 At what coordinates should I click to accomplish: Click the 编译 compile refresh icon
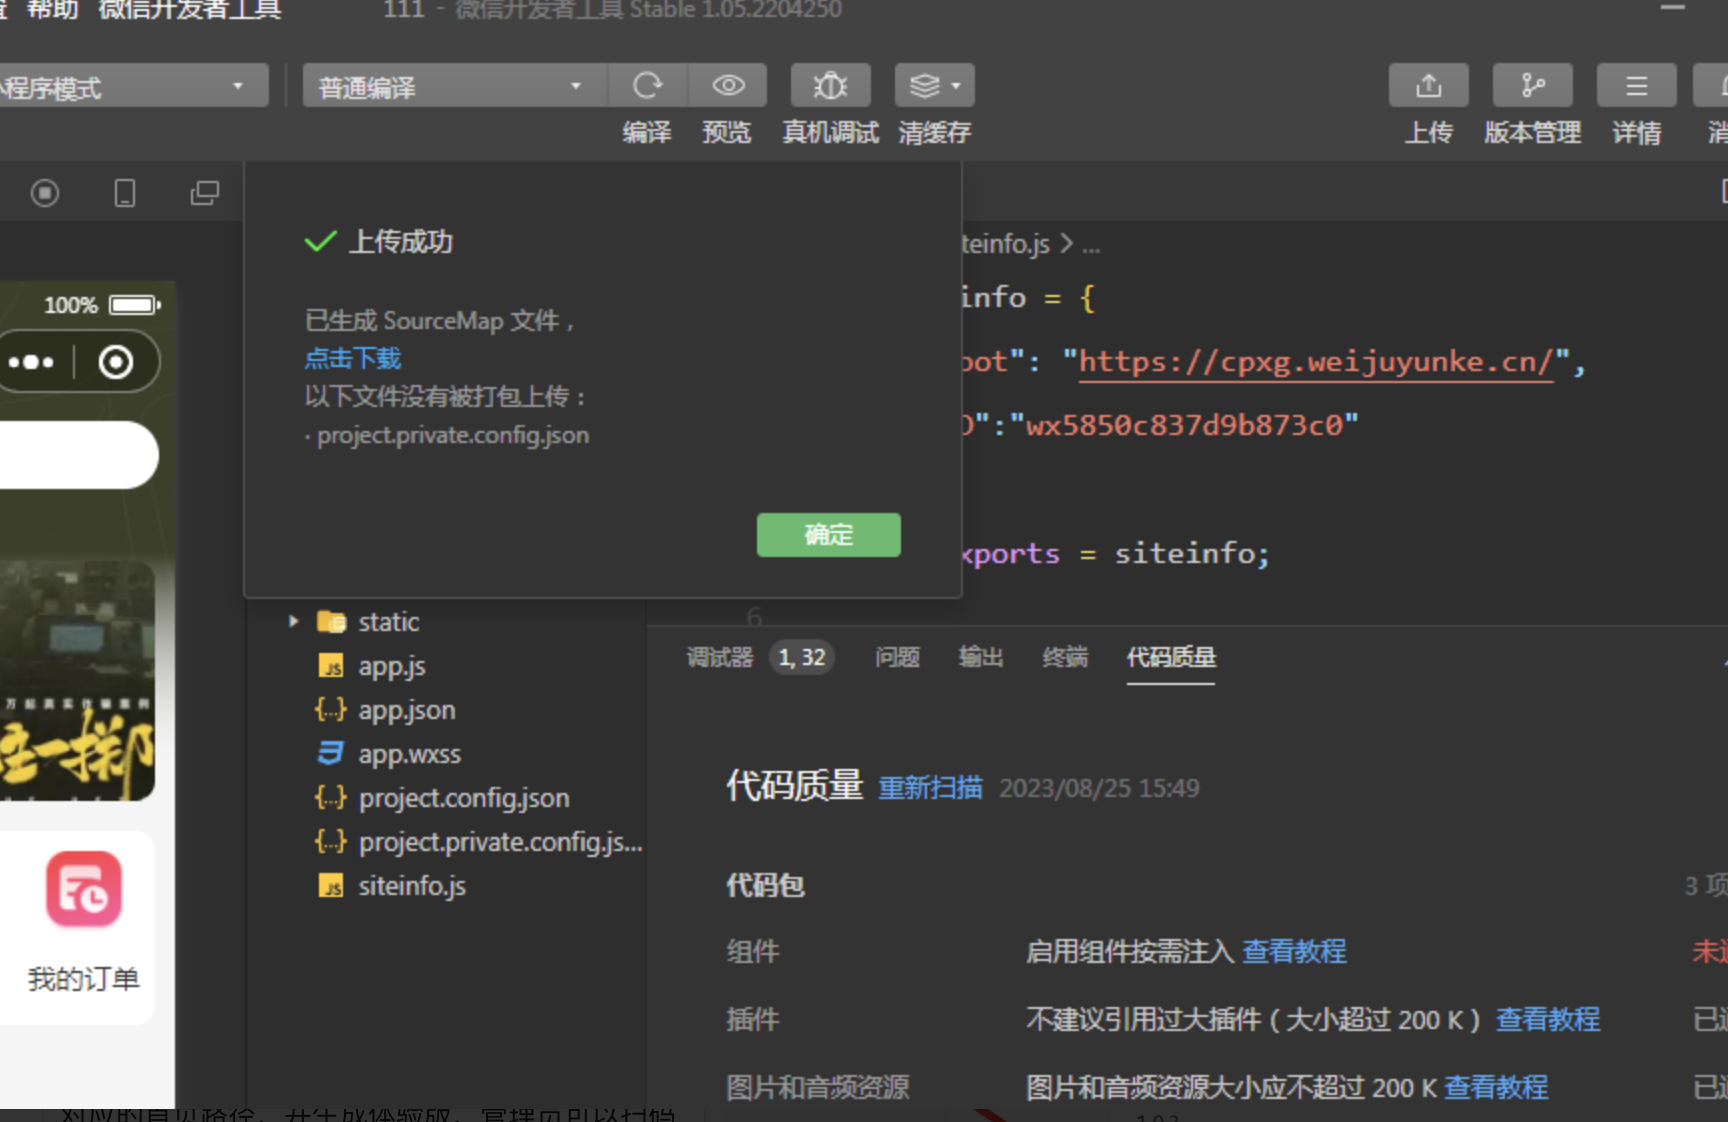point(648,85)
